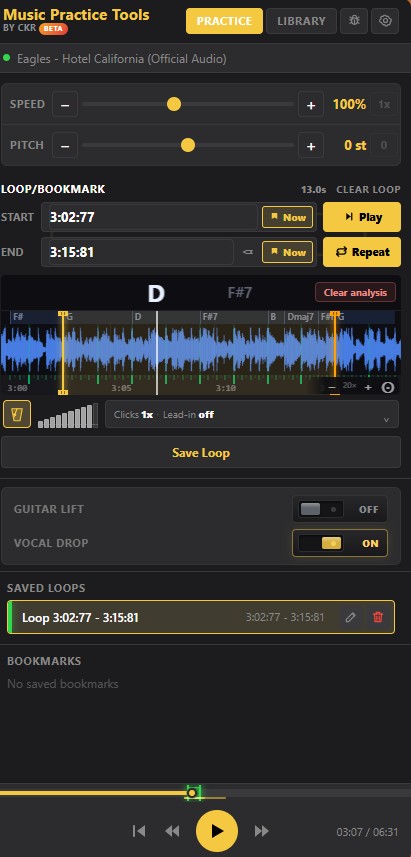Decrease speed with the minus button
The height and width of the screenshot is (857, 411).
coord(65,104)
